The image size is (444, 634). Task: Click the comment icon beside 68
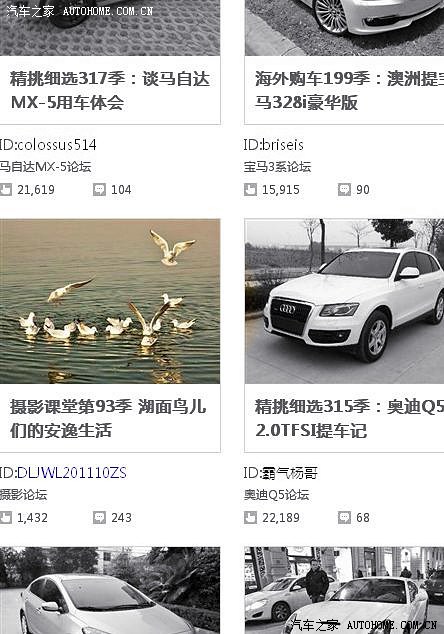tap(345, 518)
